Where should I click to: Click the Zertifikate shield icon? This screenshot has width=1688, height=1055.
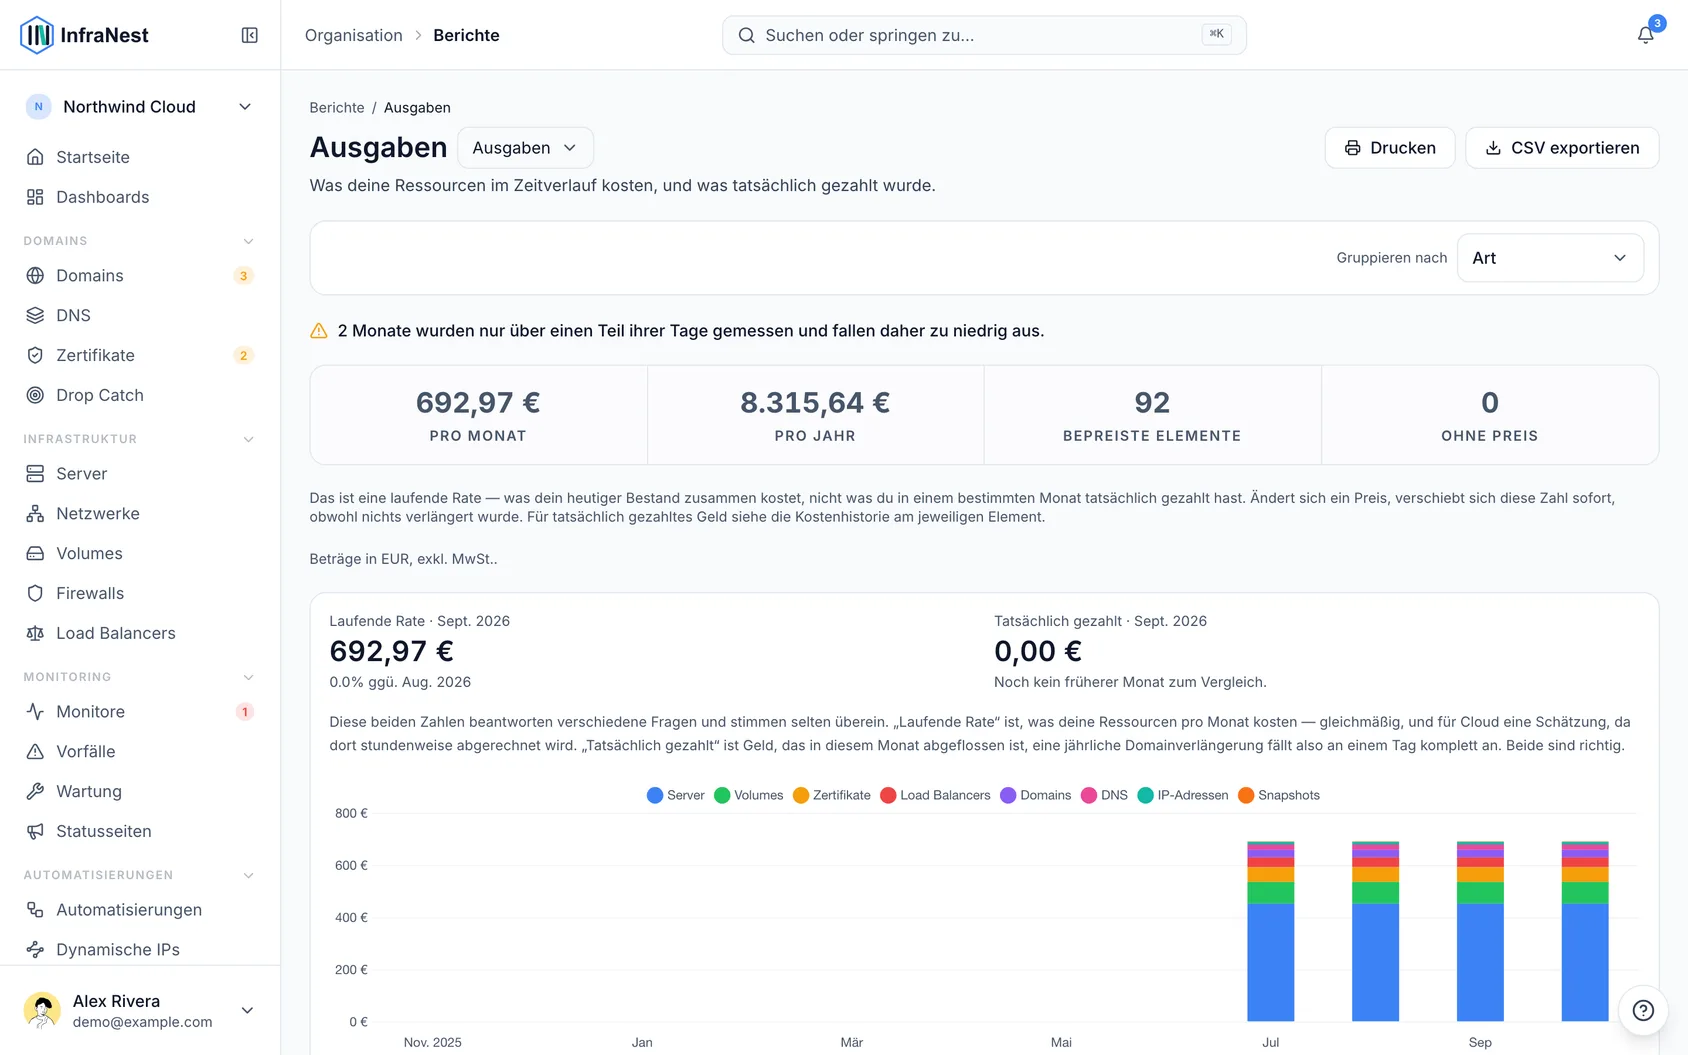pos(35,356)
